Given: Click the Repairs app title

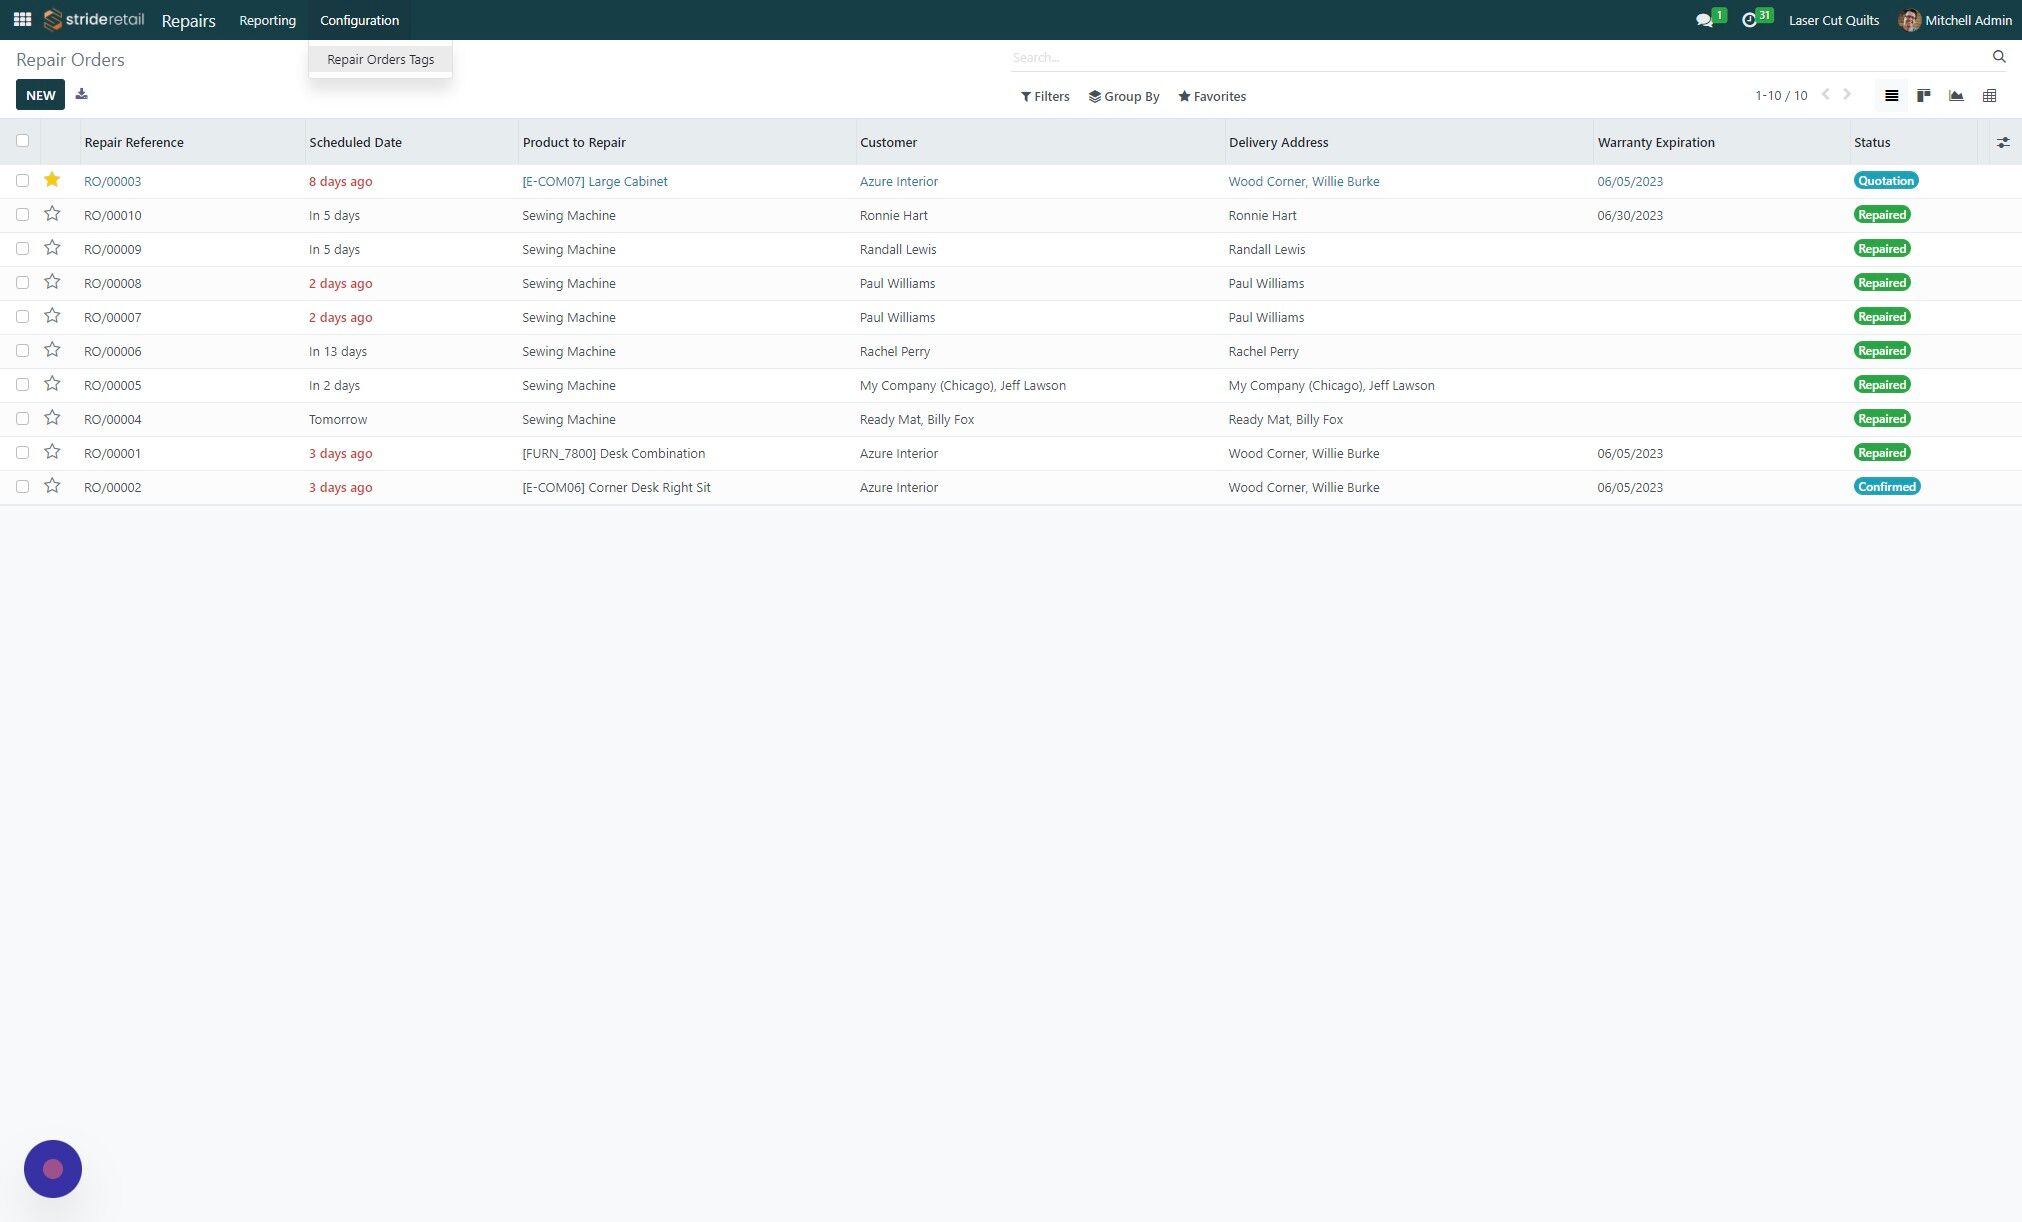Looking at the screenshot, I should pyautogui.click(x=188, y=20).
